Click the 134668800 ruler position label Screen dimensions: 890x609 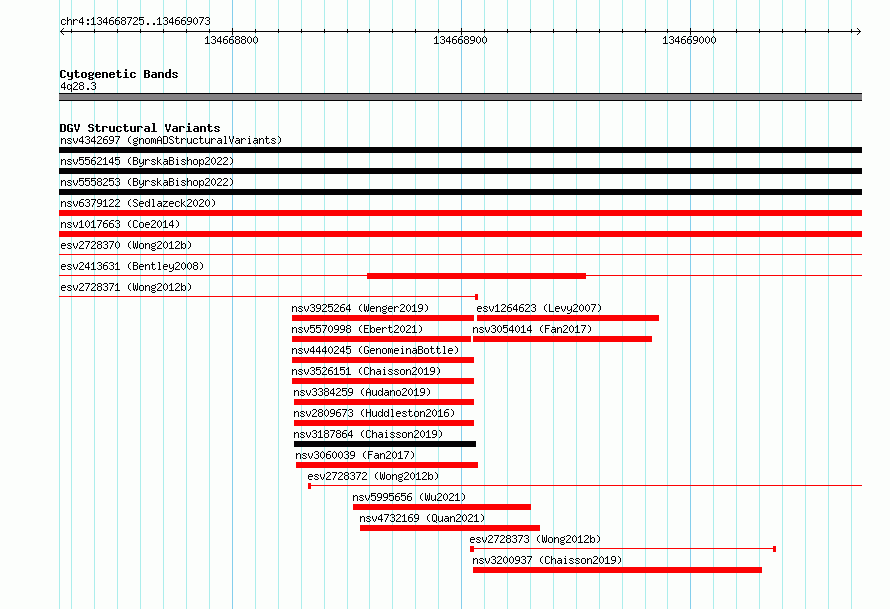coord(231,41)
